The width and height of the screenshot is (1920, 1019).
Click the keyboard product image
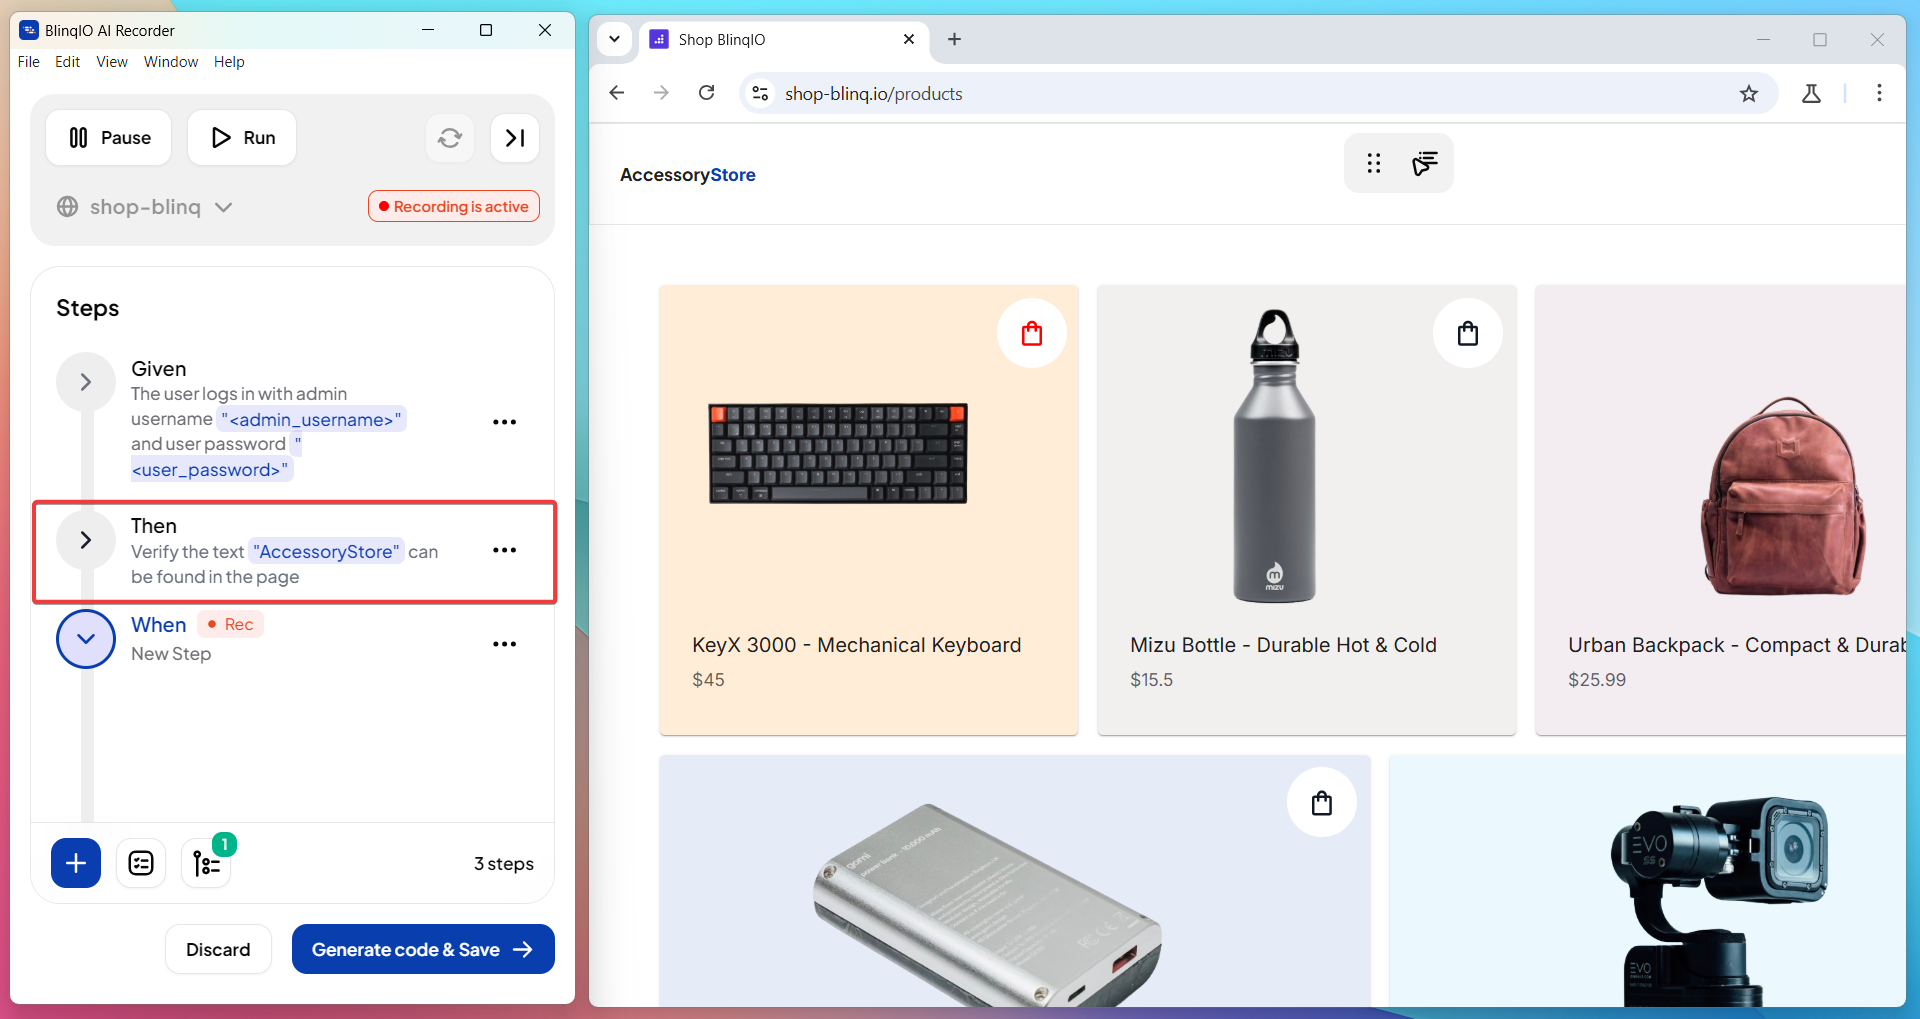(x=838, y=453)
